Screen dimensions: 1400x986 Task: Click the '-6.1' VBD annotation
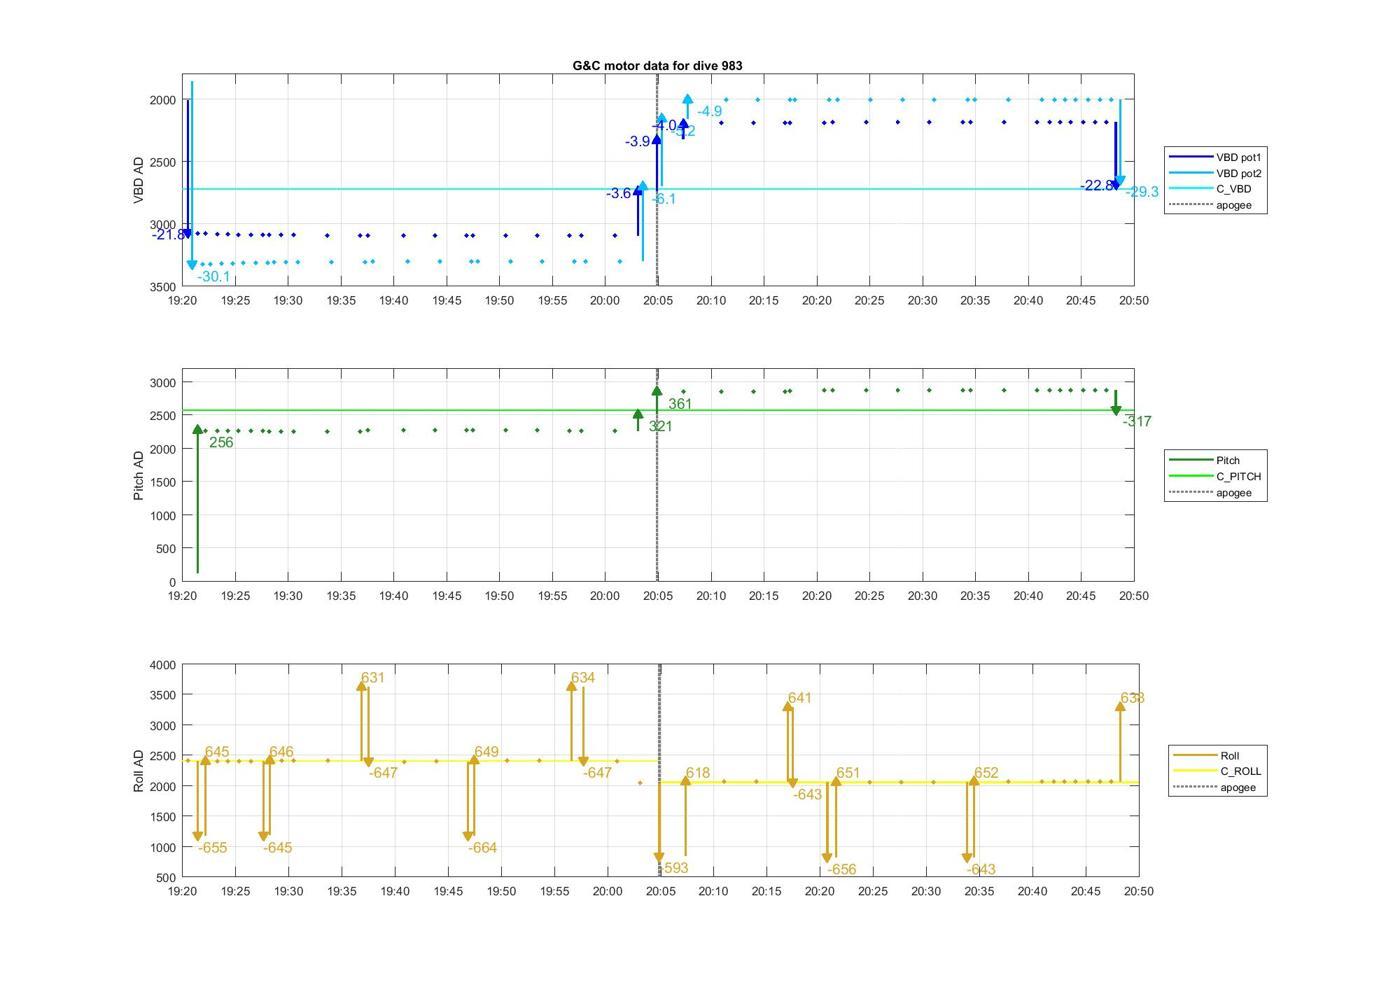[664, 199]
